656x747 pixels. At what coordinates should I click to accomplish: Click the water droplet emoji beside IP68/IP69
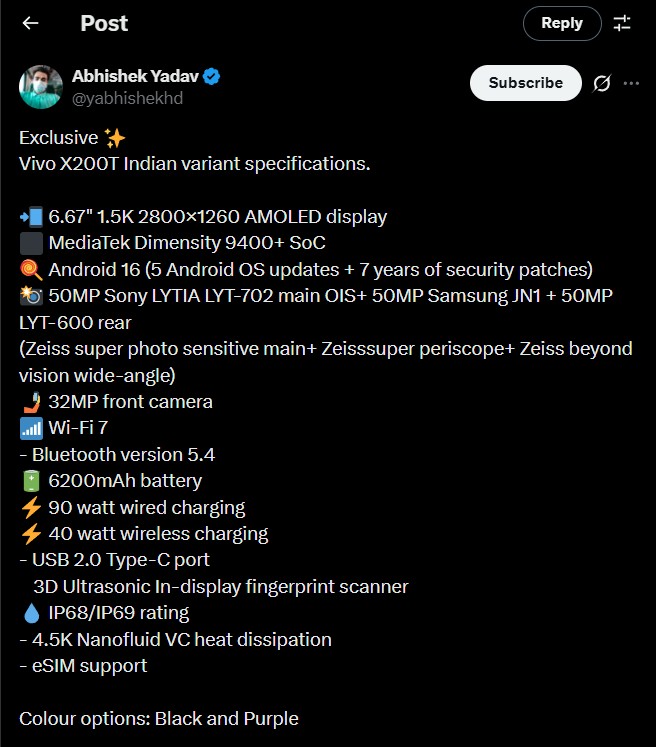tap(30, 613)
